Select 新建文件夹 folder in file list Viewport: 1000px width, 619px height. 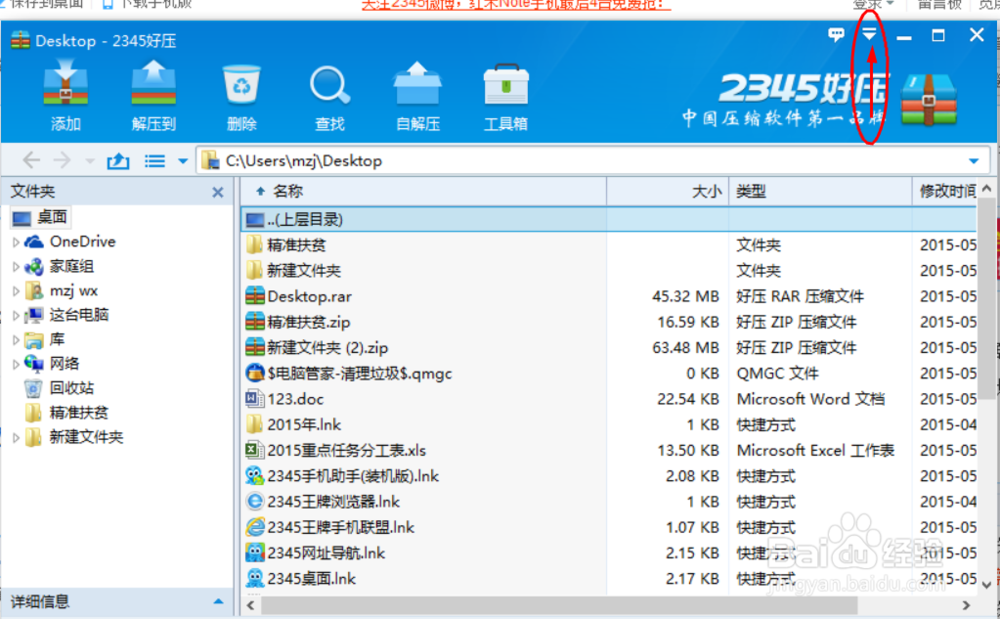pos(304,270)
